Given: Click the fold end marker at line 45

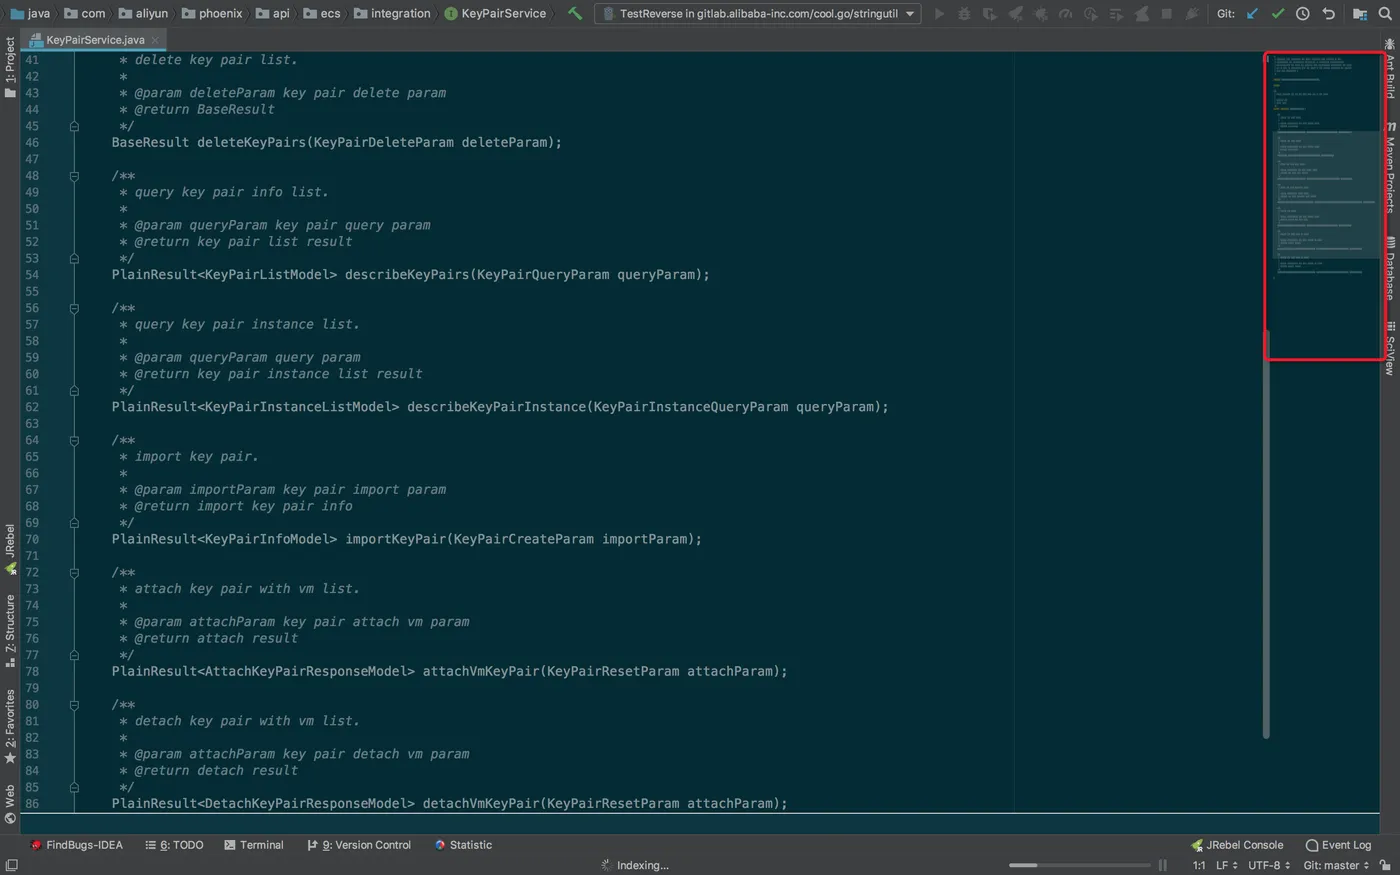Looking at the screenshot, I should tap(74, 126).
